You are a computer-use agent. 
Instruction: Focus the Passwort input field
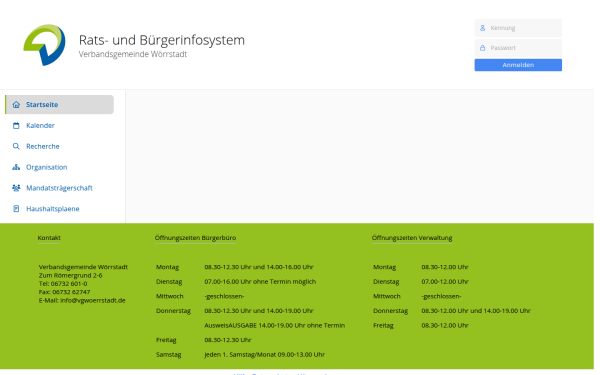(x=518, y=48)
